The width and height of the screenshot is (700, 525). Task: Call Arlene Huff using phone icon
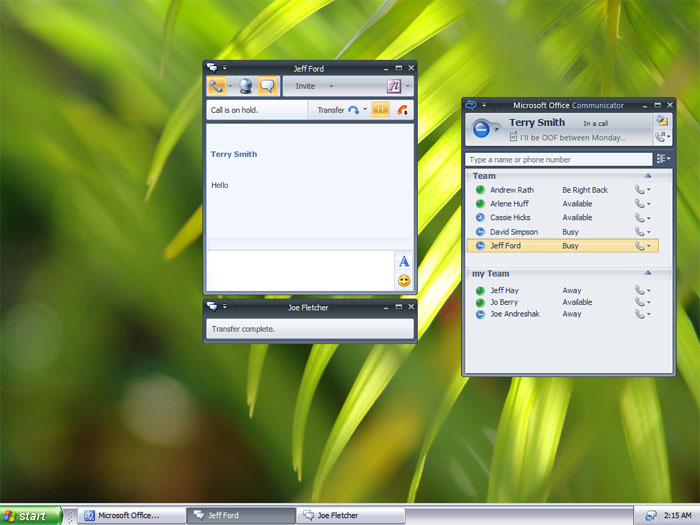point(639,204)
